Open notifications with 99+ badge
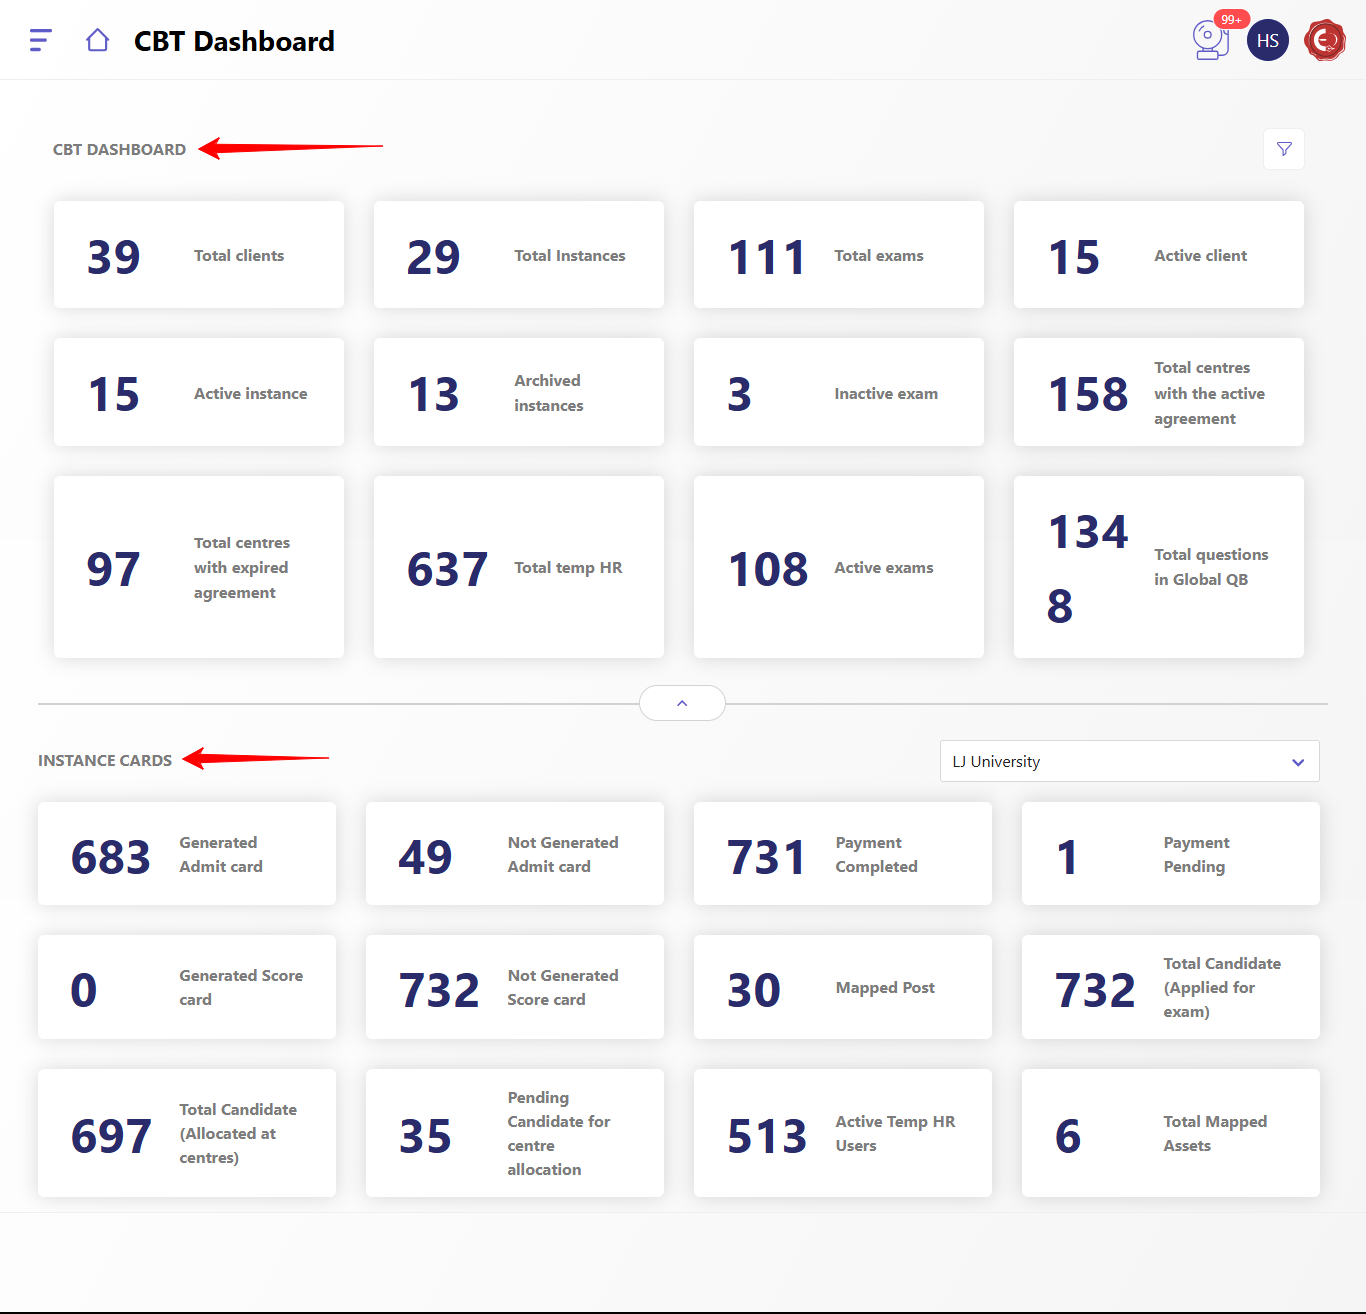This screenshot has width=1366, height=1314. pos(1211,40)
